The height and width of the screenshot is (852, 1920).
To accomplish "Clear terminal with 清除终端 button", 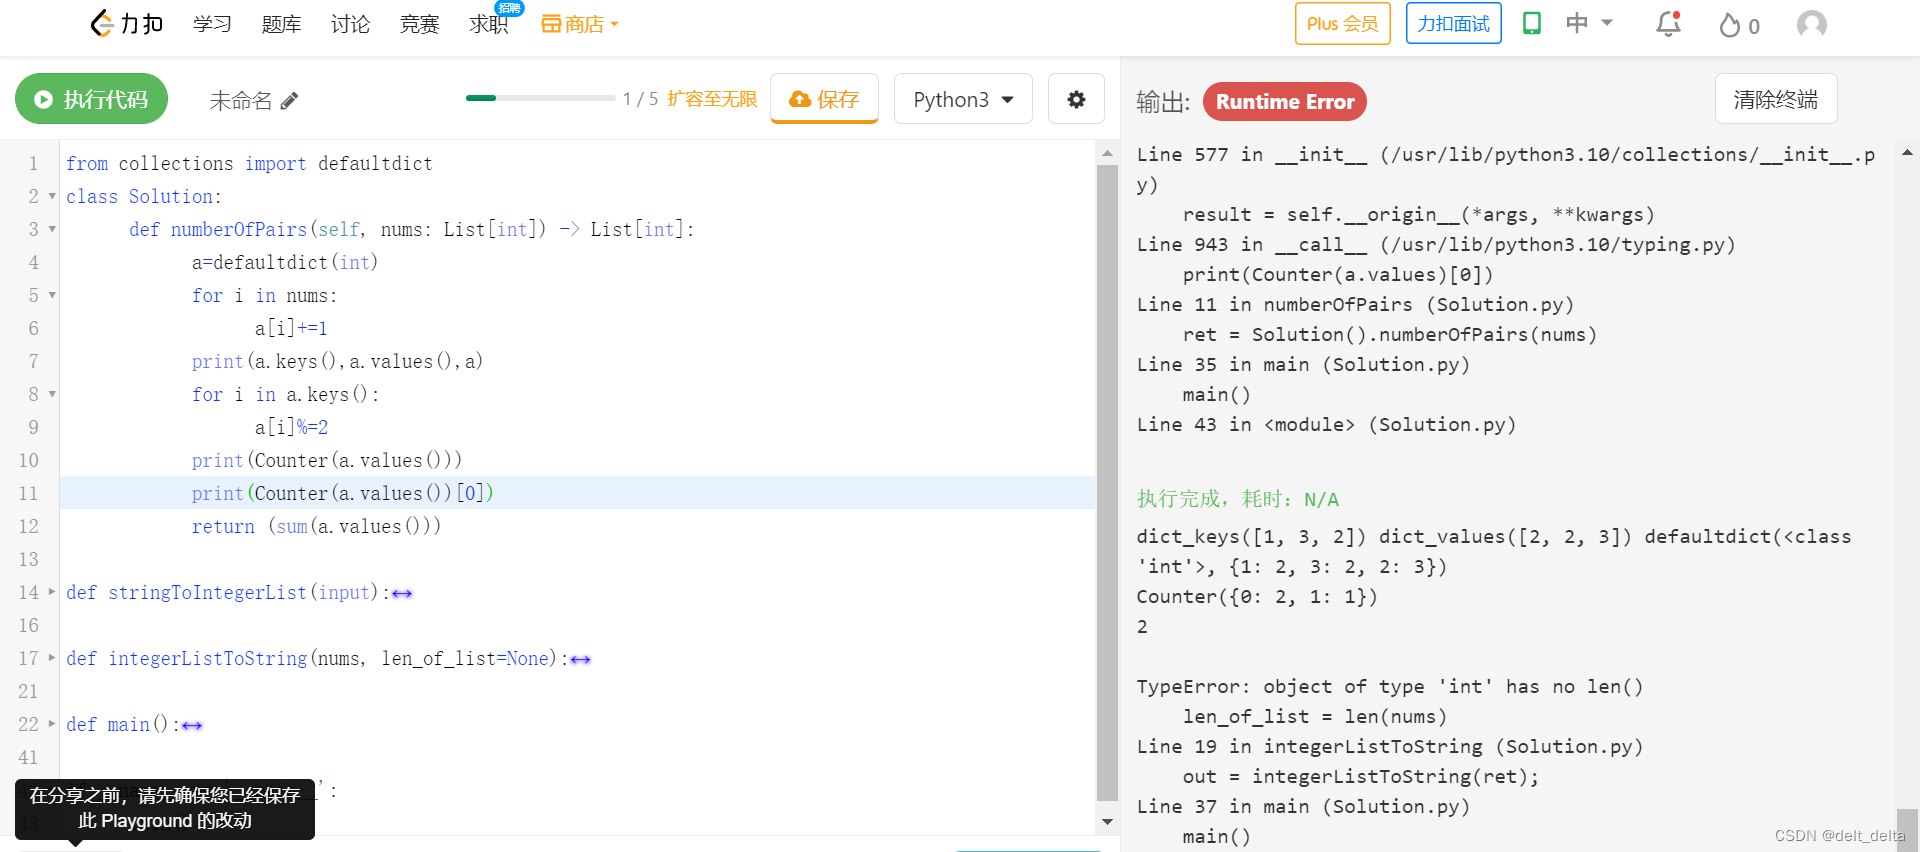I will pos(1776,99).
